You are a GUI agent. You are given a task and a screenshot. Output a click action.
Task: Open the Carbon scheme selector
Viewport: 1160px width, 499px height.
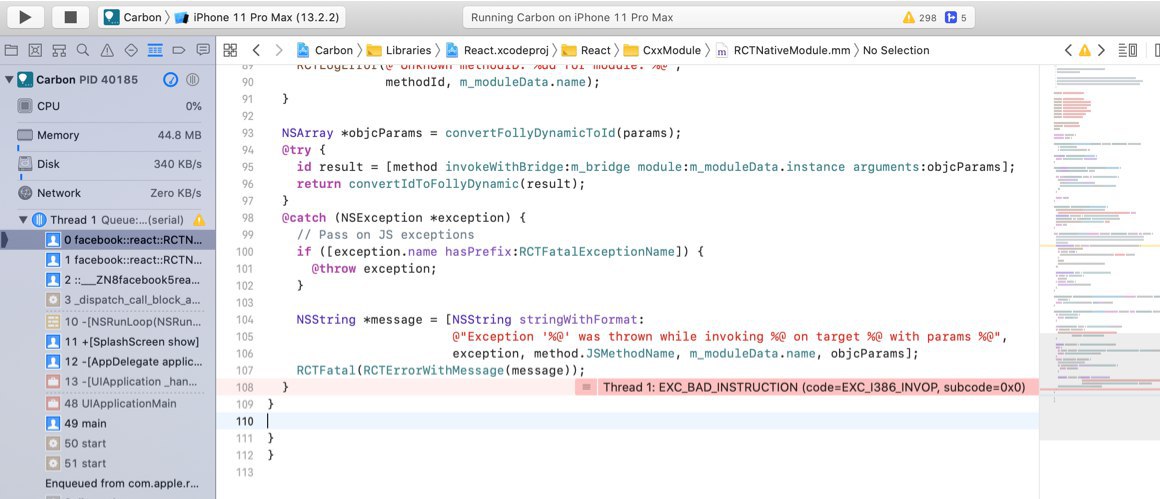133,17
